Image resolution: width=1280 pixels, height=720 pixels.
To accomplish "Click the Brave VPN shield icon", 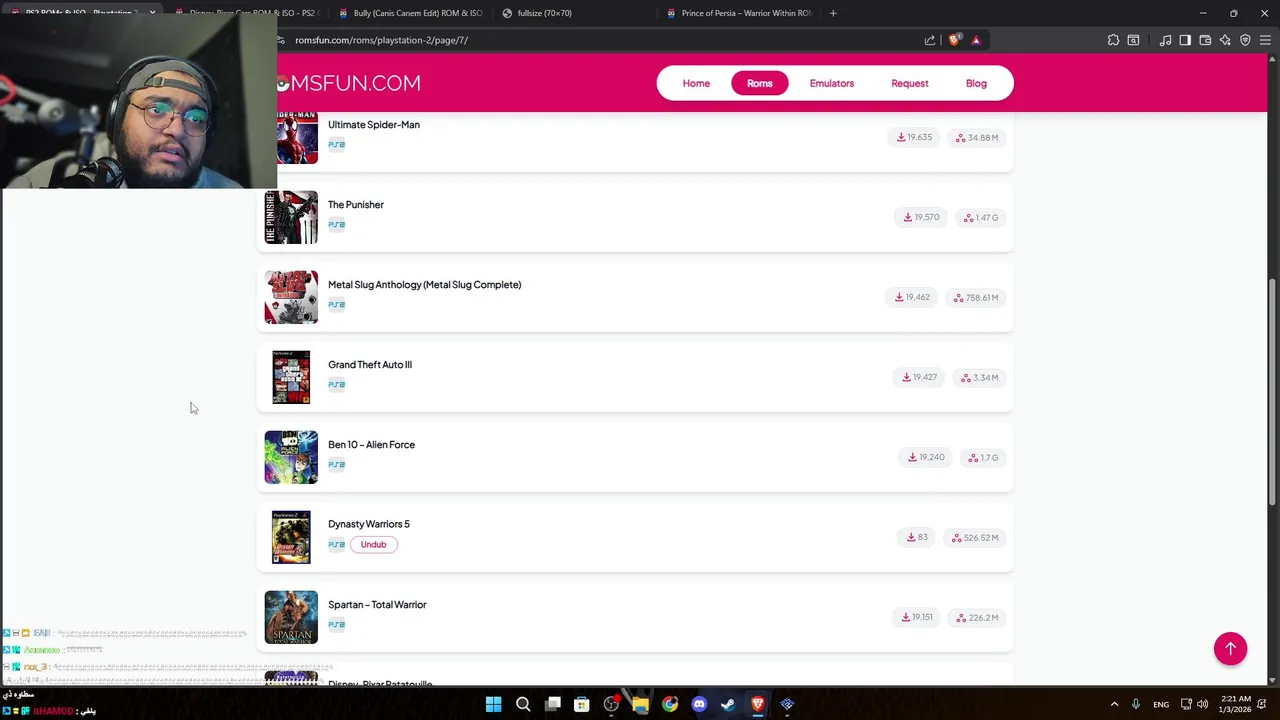I will point(1245,40).
